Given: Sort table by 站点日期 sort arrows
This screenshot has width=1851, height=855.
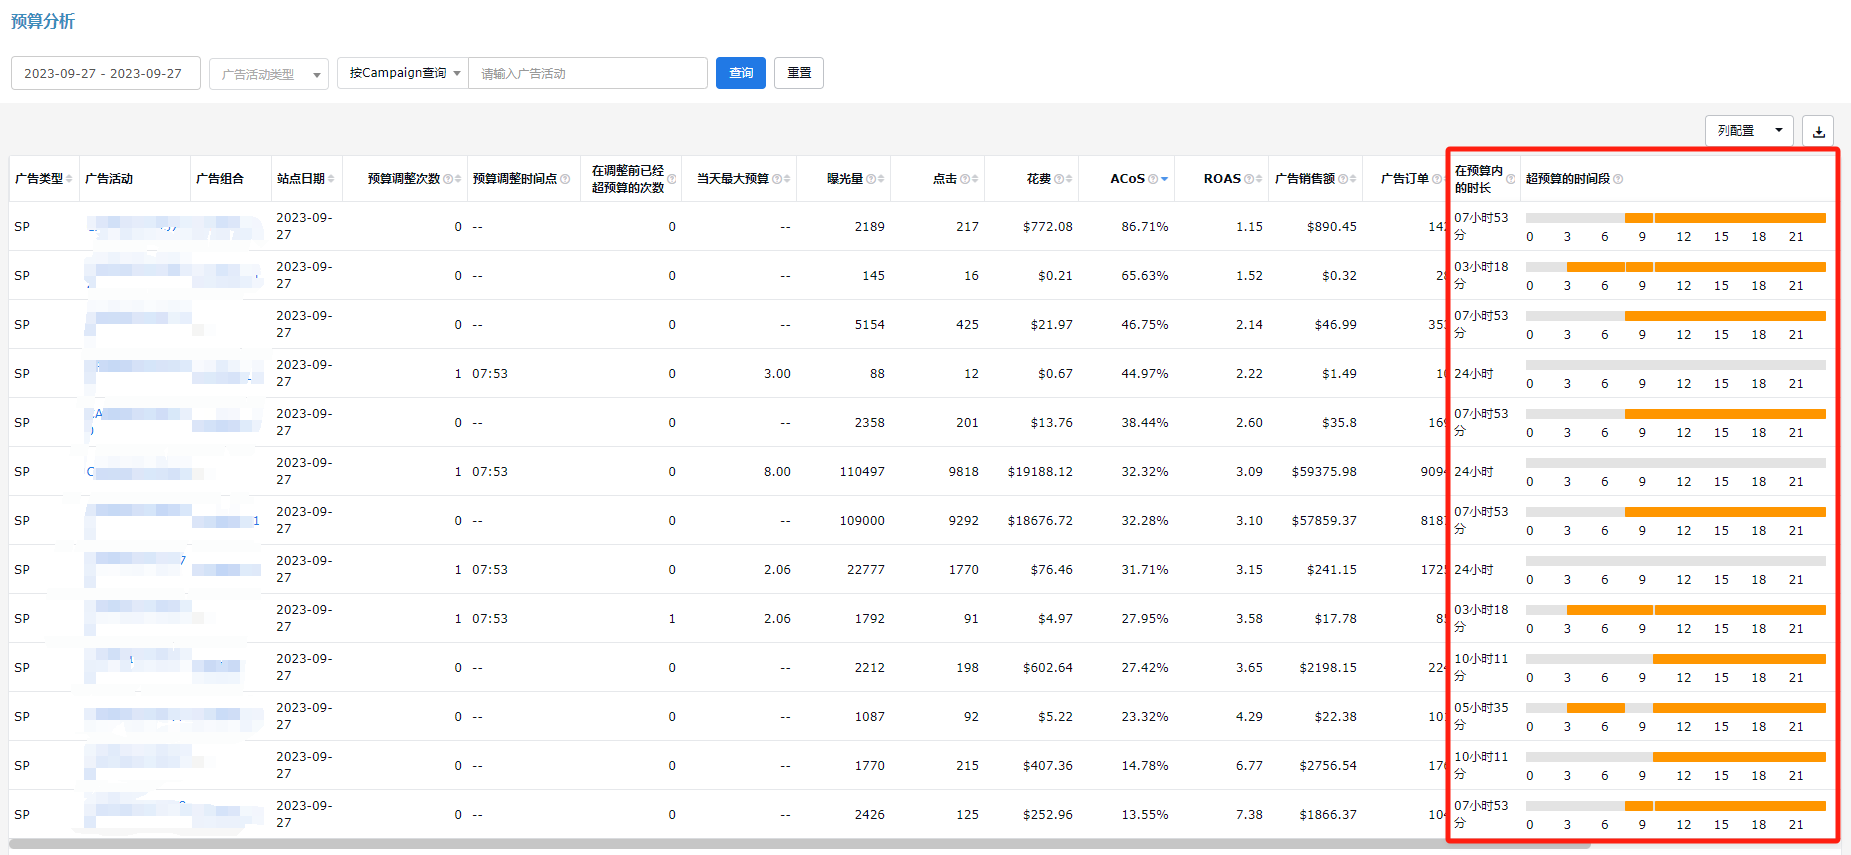Looking at the screenshot, I should click(331, 179).
